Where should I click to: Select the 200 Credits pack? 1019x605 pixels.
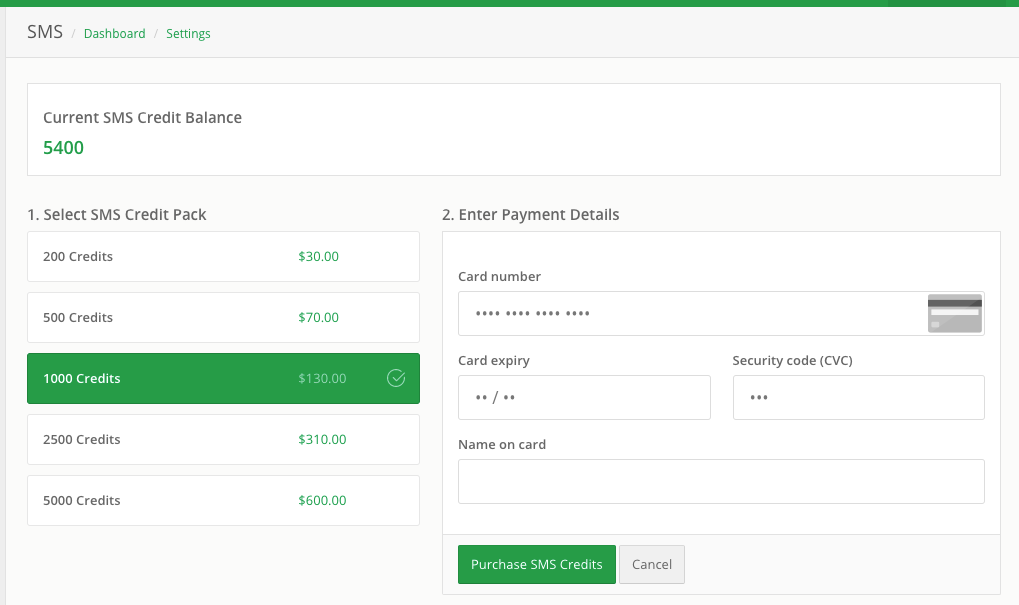pyautogui.click(x=223, y=257)
